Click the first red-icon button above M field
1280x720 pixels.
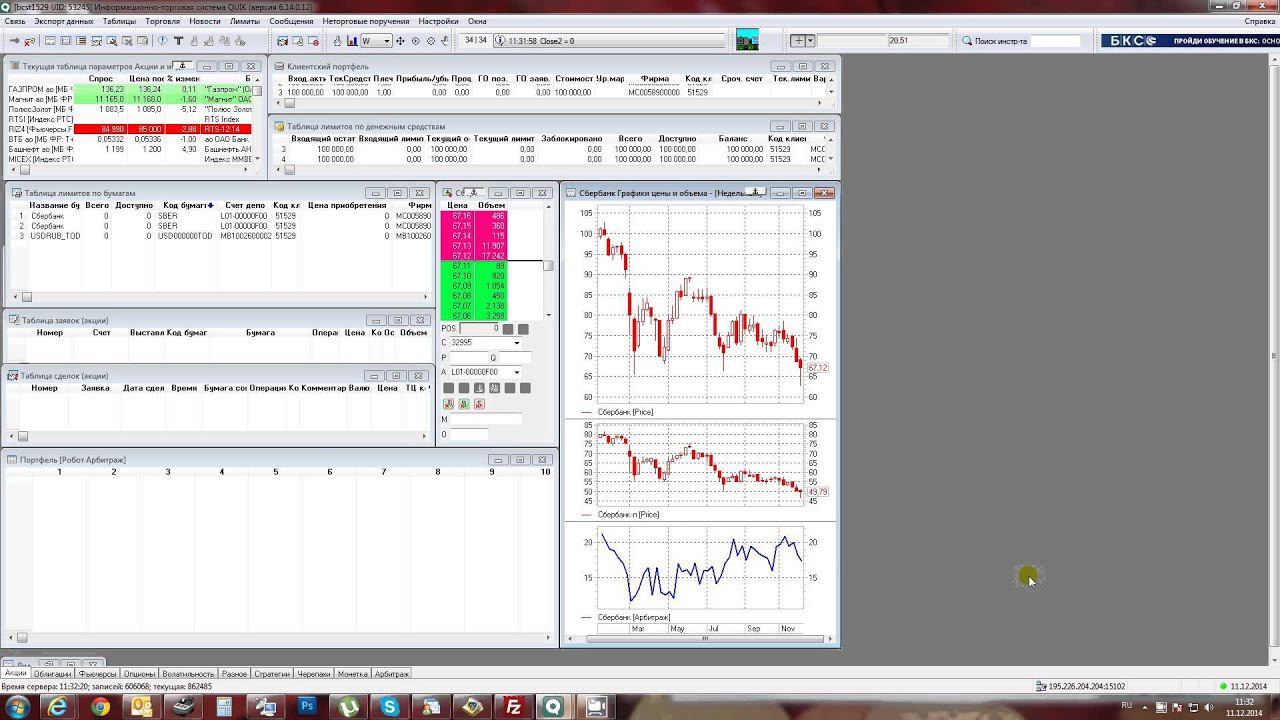(448, 404)
